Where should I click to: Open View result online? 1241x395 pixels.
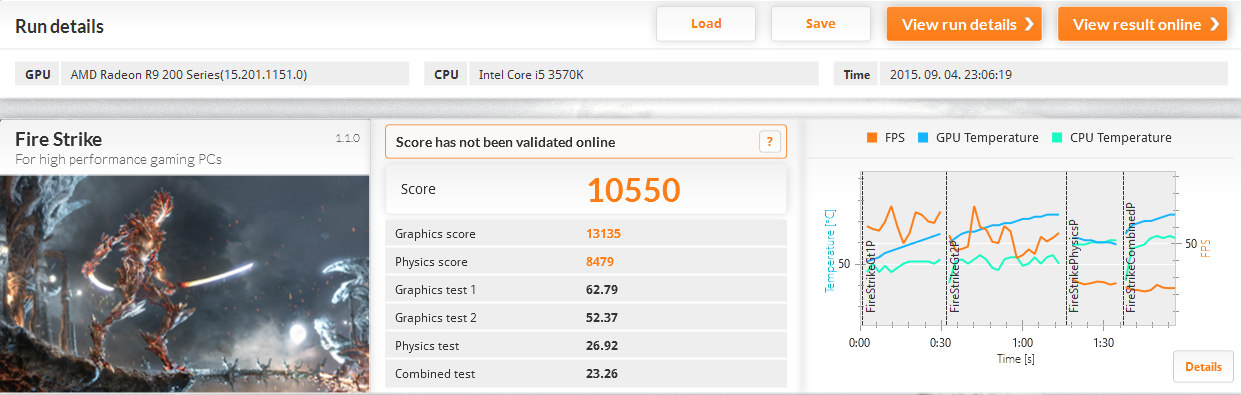pos(1142,24)
